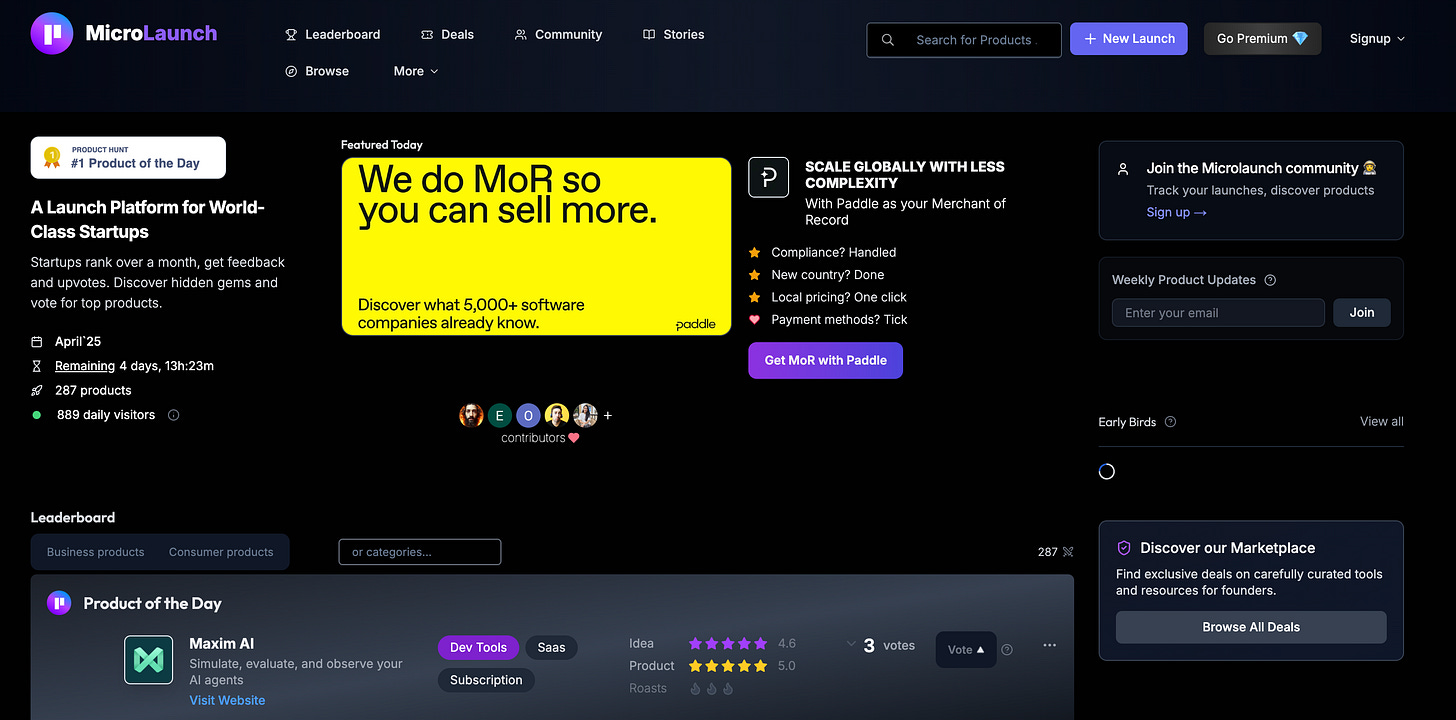The image size is (1456, 720).
Task: Click the X icon next to 287 count
Action: [x=1067, y=552]
